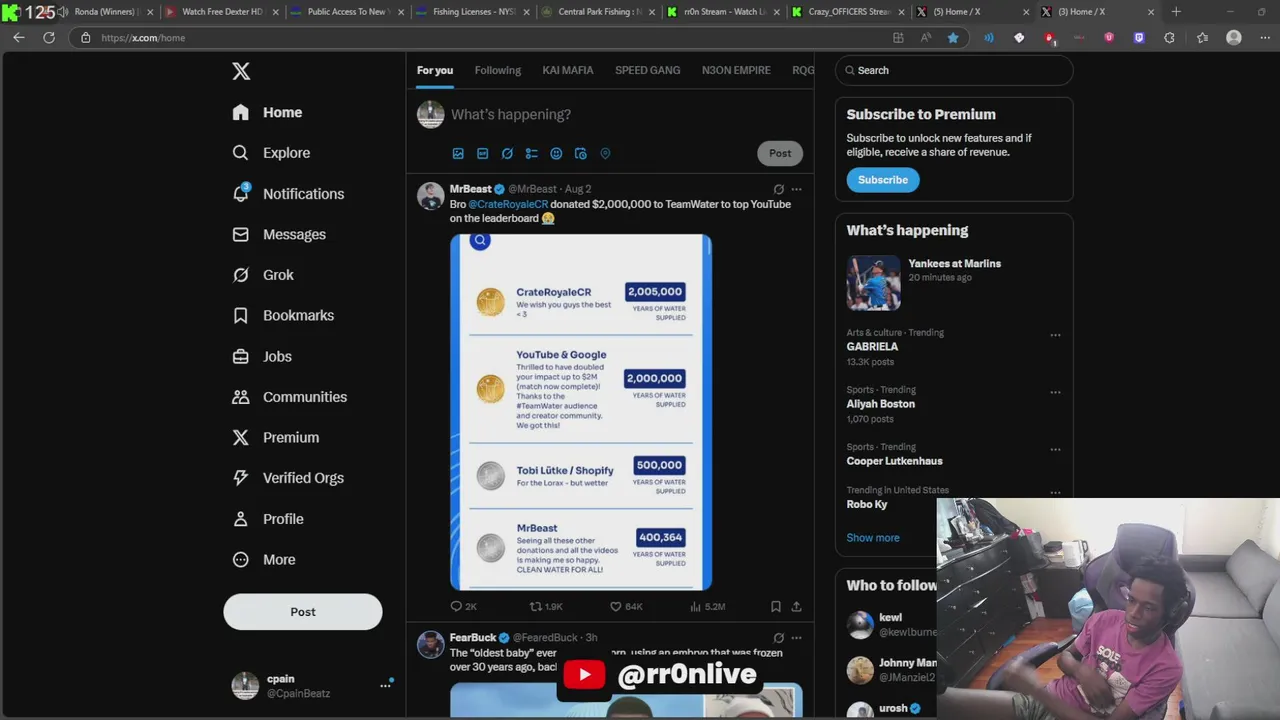Open options for Cooper Lutkenhaus trend
Screen dimensions: 1280x720
[1055, 450]
